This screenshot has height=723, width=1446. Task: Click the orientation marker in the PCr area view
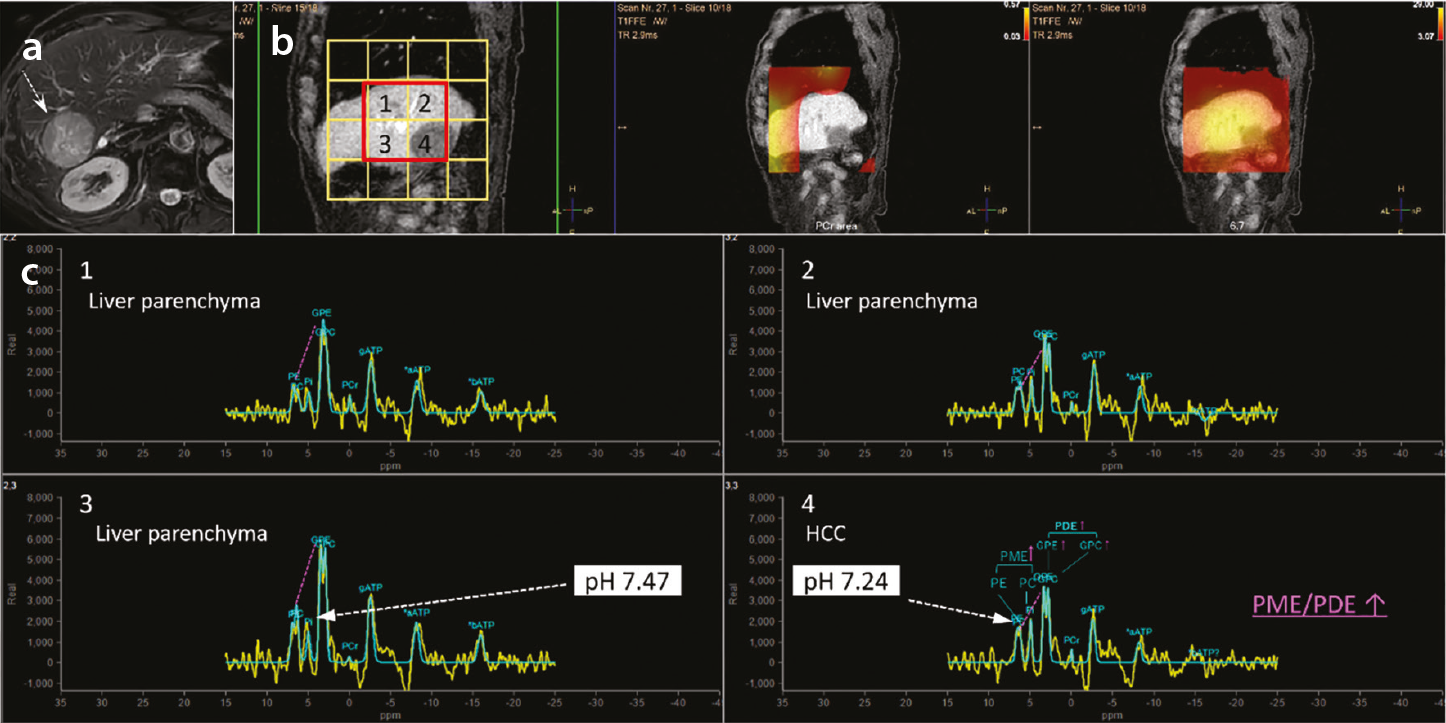(985, 207)
